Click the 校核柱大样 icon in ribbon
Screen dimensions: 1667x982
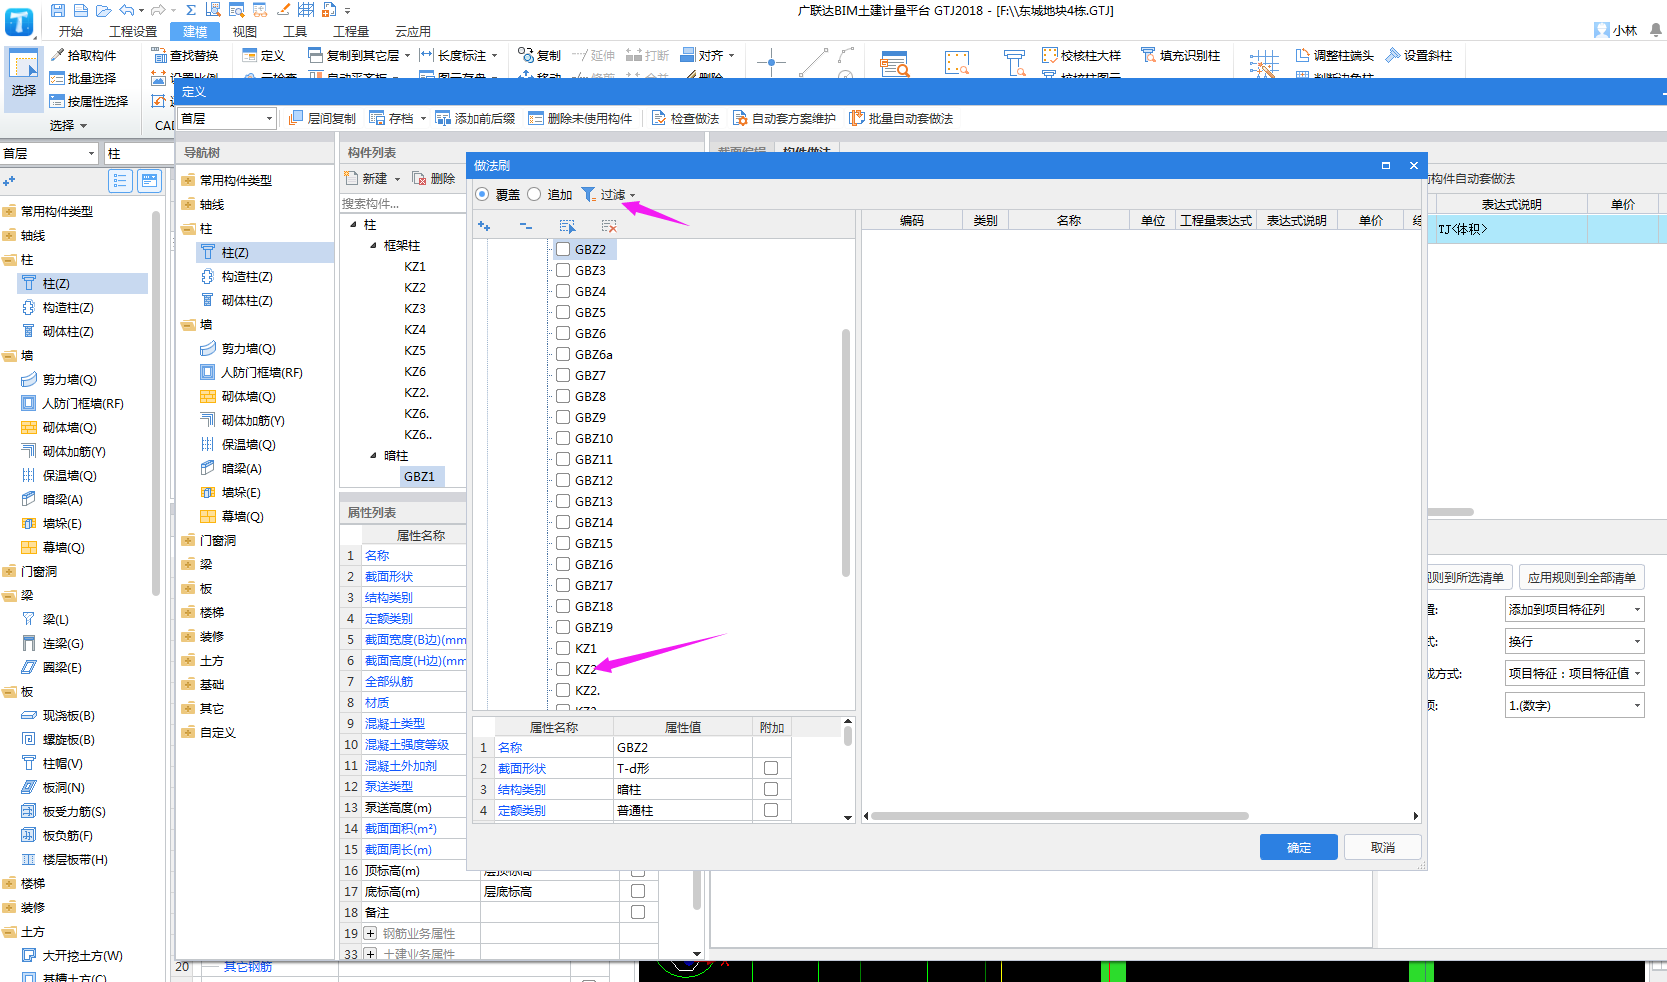[x=1049, y=55]
